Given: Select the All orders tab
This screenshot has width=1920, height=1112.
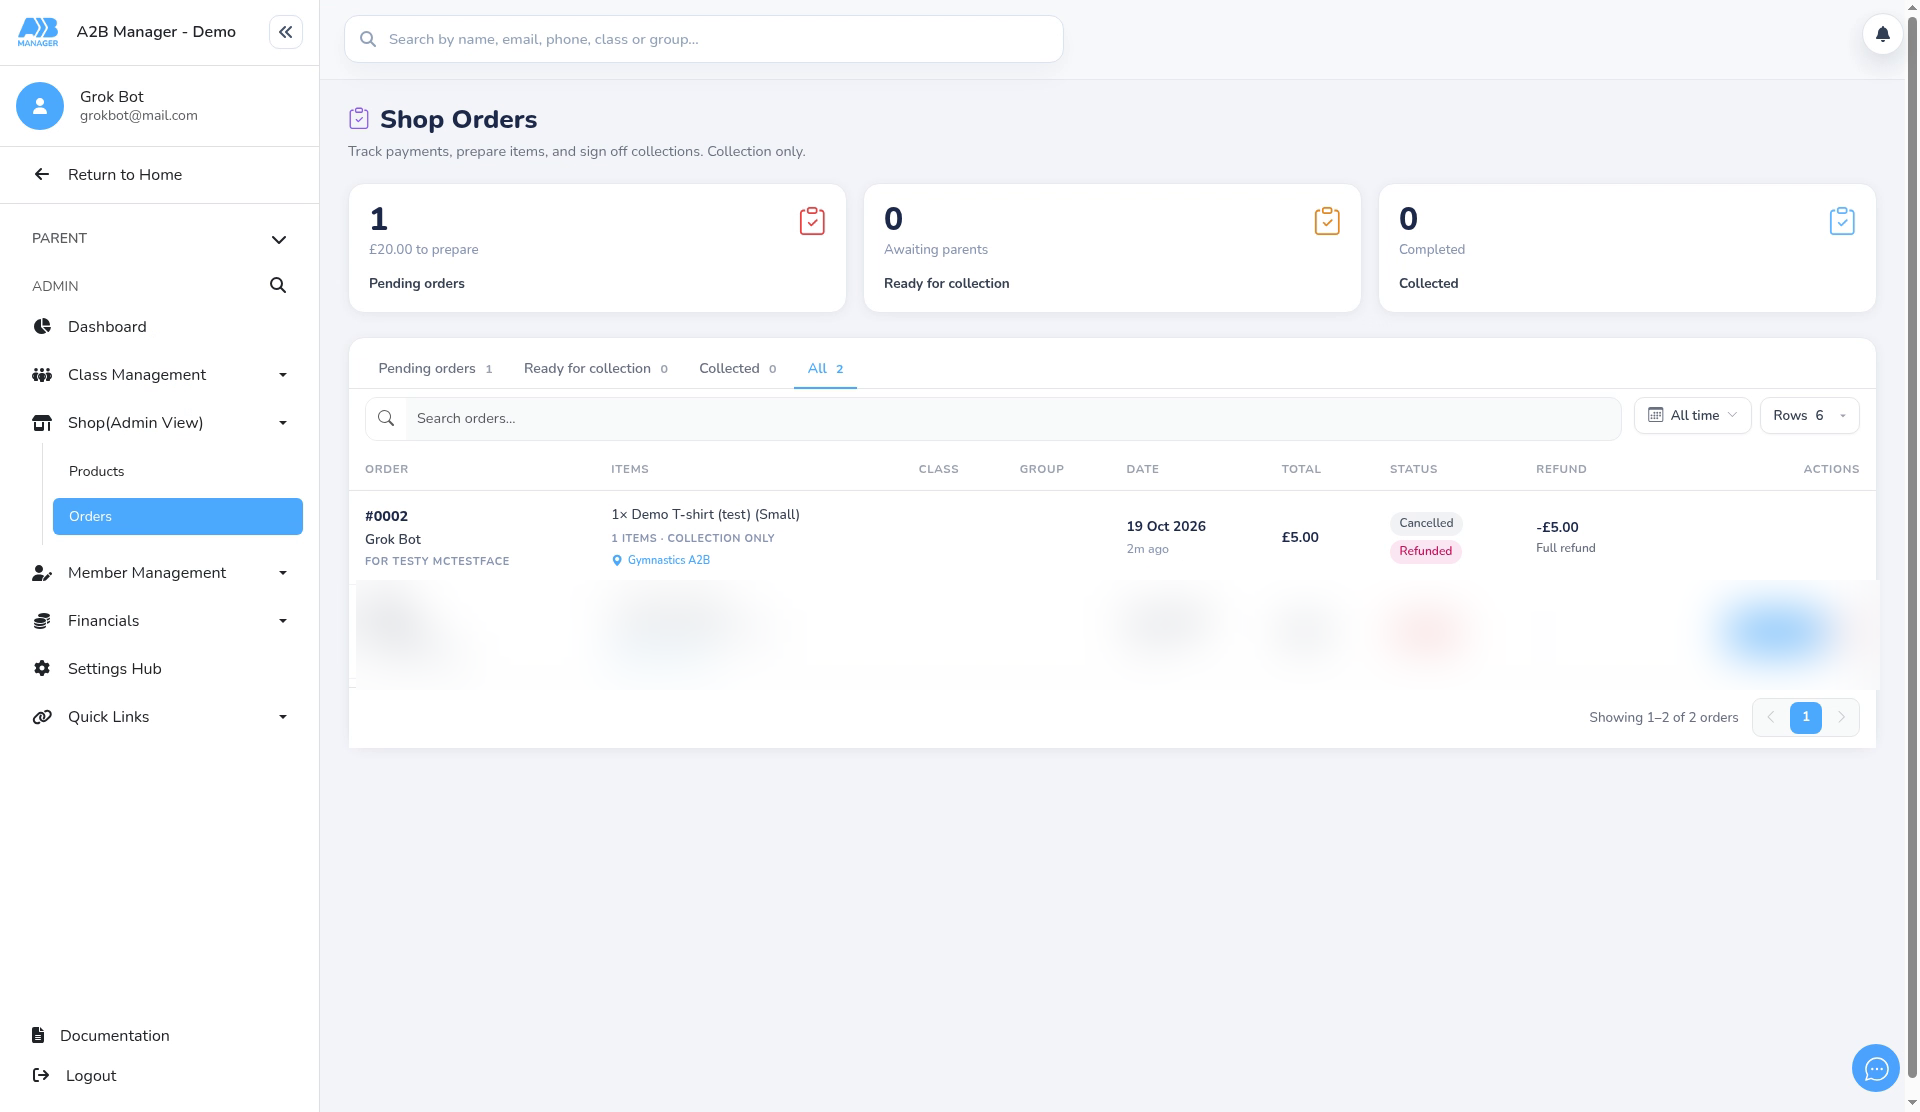Looking at the screenshot, I should [825, 368].
